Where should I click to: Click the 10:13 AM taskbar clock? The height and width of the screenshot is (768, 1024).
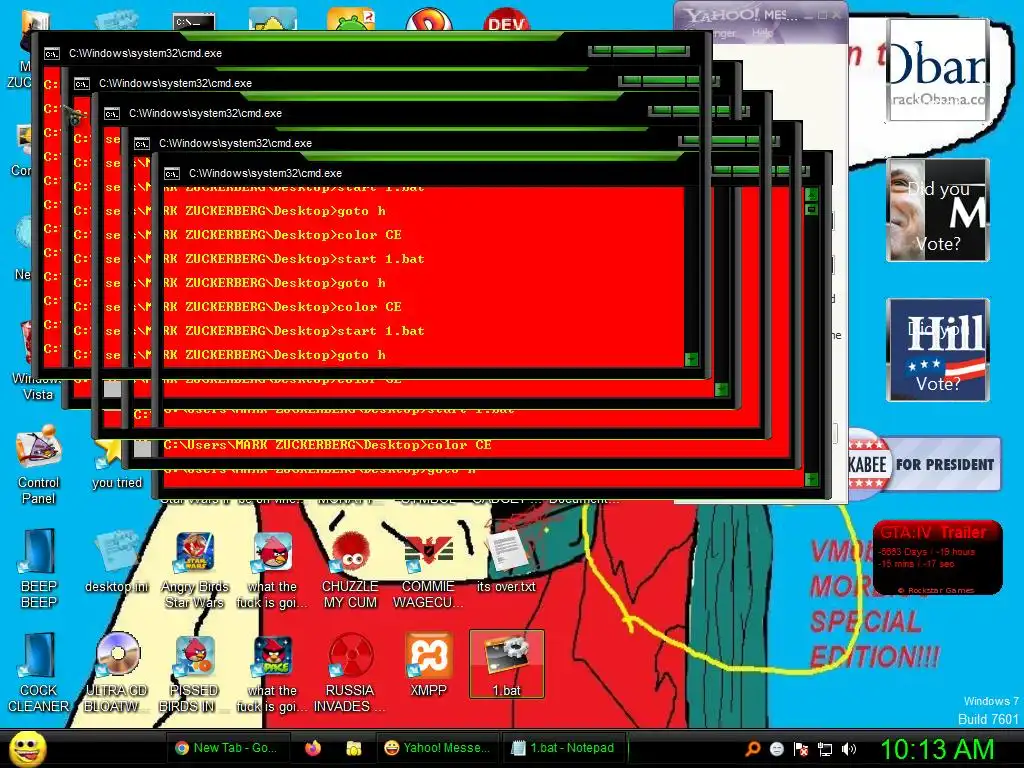pos(937,748)
